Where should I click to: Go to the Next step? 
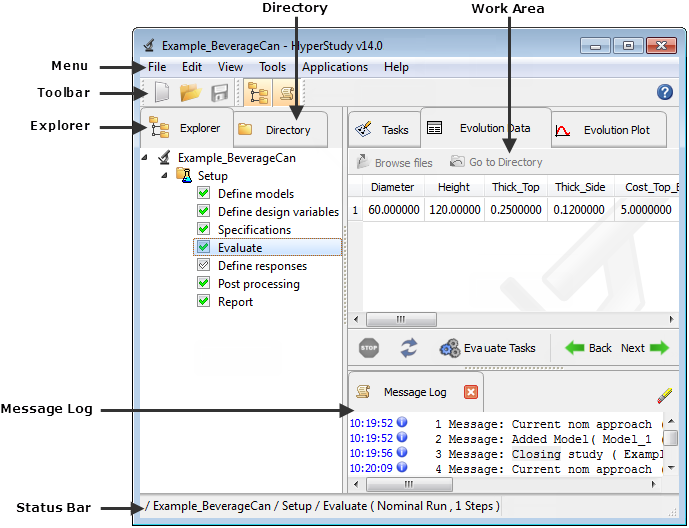(x=645, y=348)
